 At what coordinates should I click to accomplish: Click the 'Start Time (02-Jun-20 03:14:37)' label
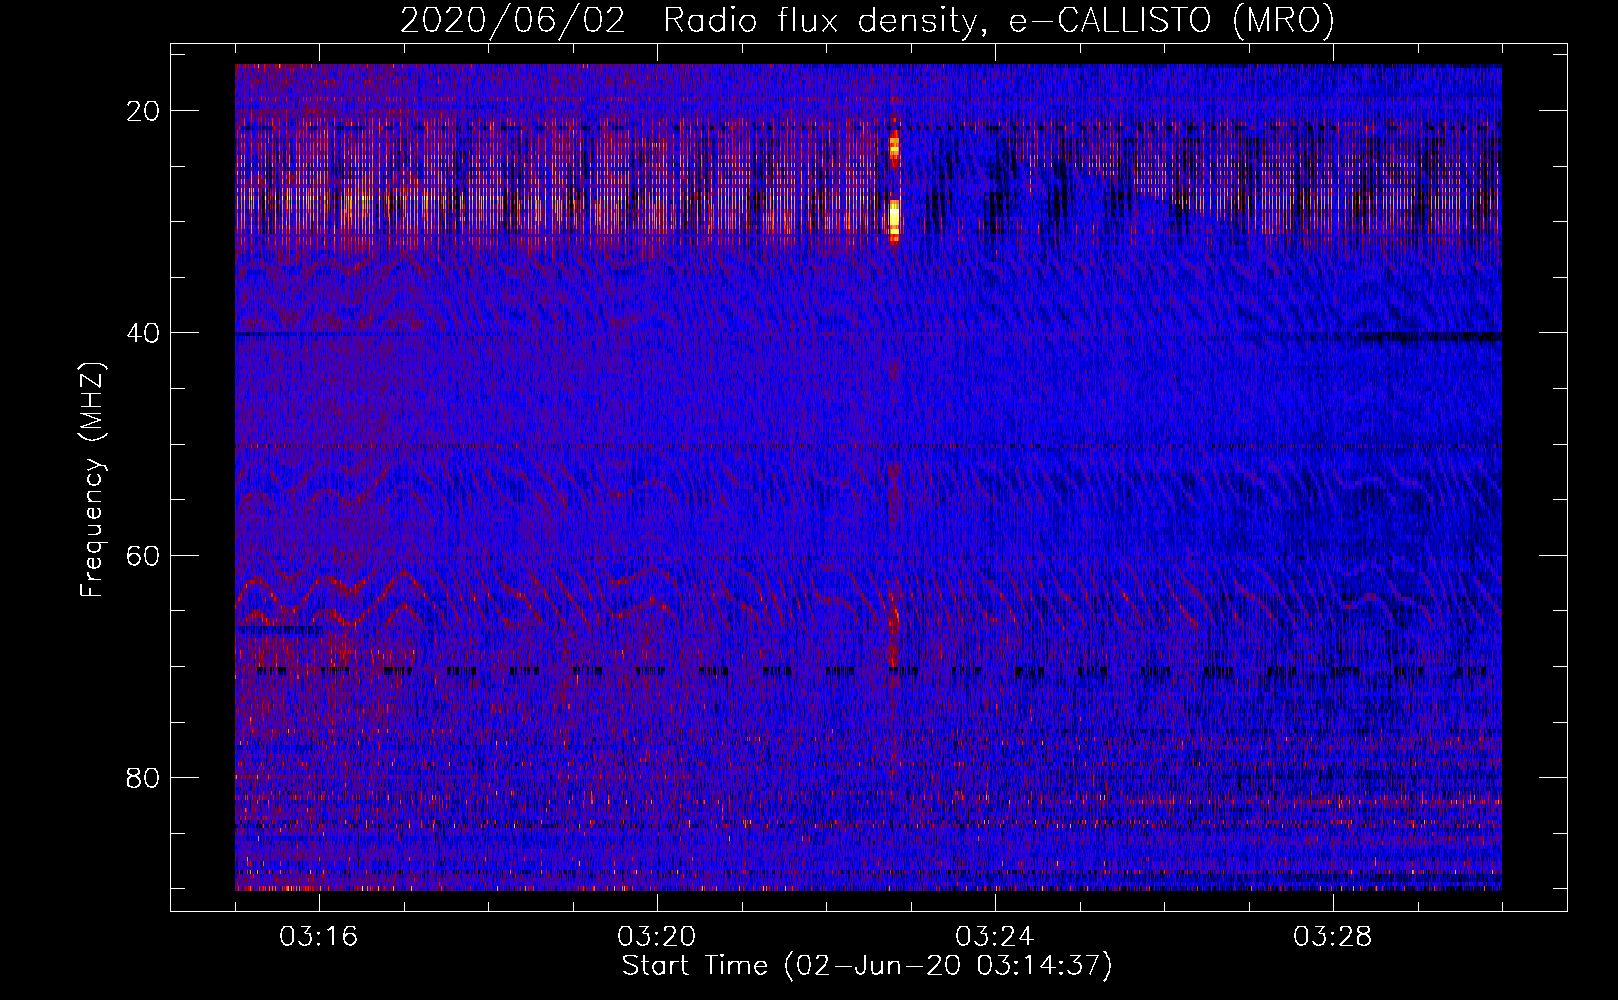click(x=867, y=966)
